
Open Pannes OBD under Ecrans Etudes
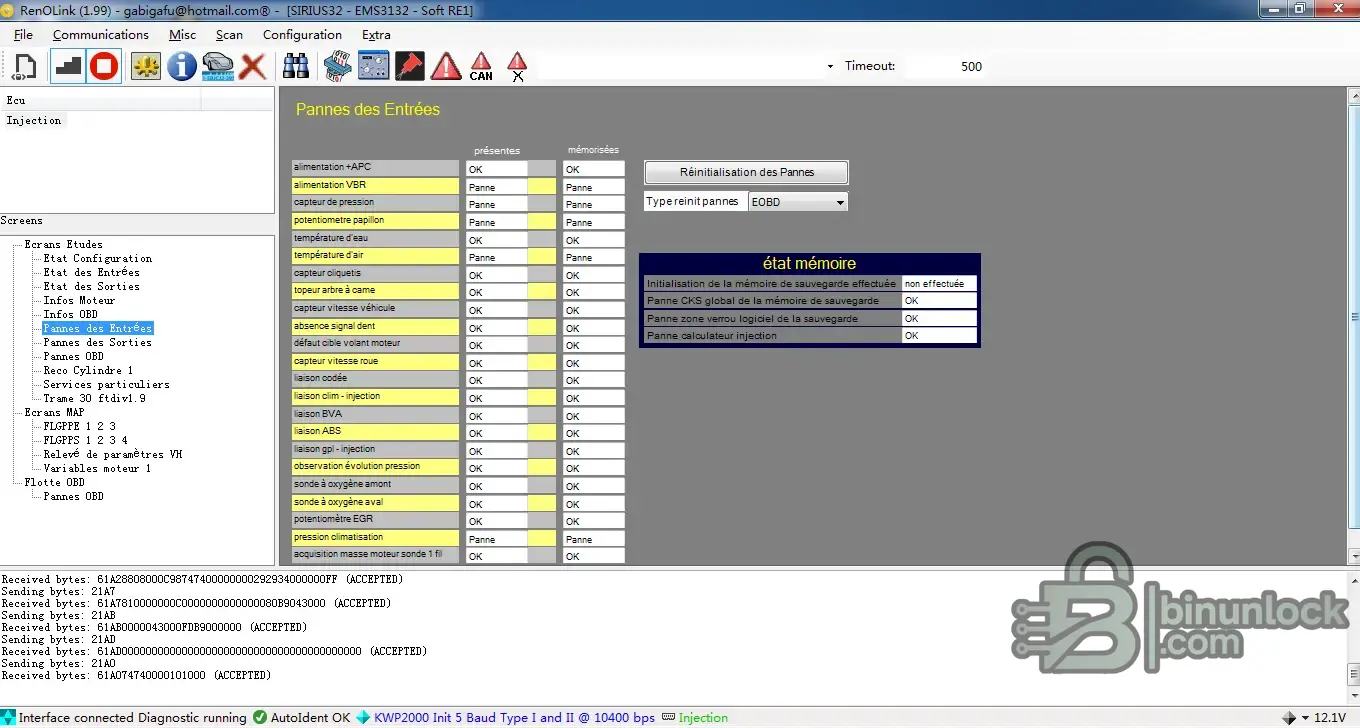point(73,356)
